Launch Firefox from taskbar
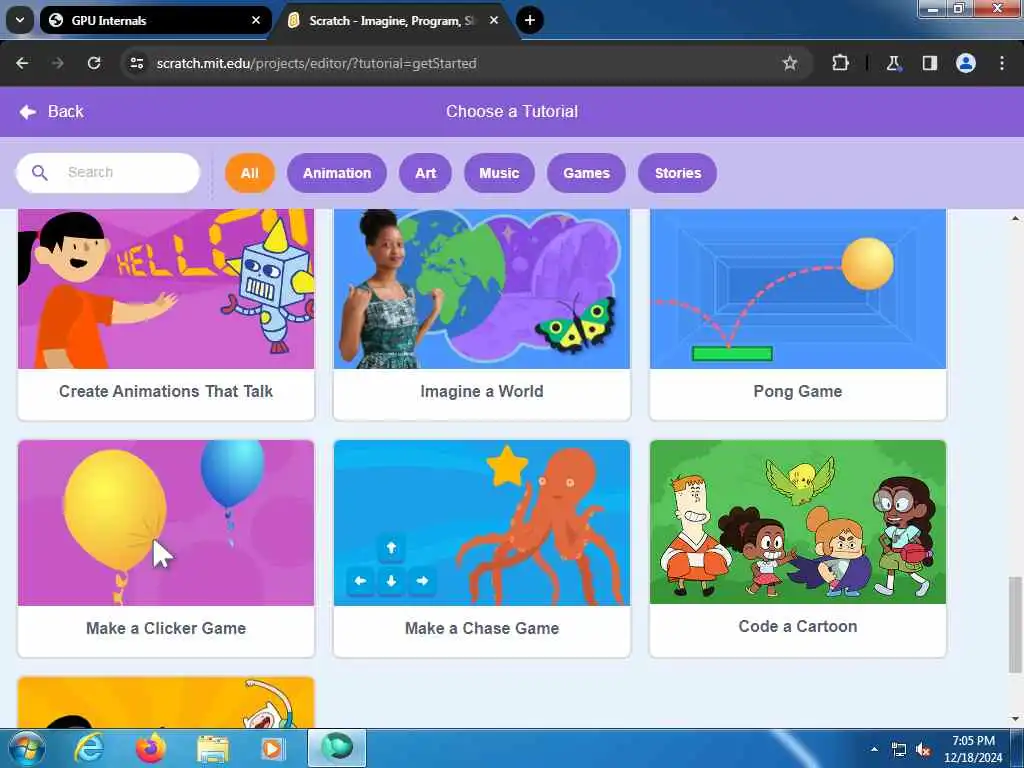Screen dimensions: 1024x768 tap(151, 748)
